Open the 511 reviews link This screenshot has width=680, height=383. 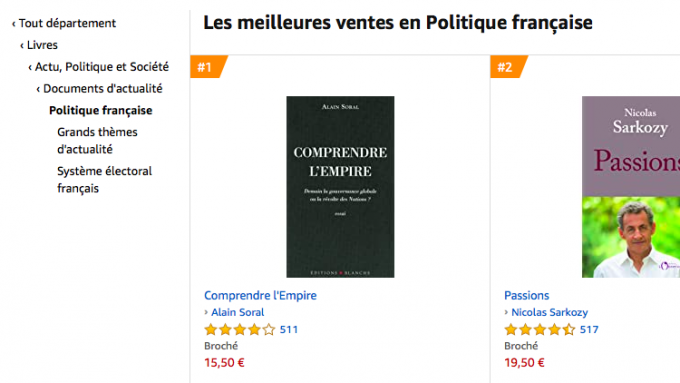pyautogui.click(x=289, y=330)
